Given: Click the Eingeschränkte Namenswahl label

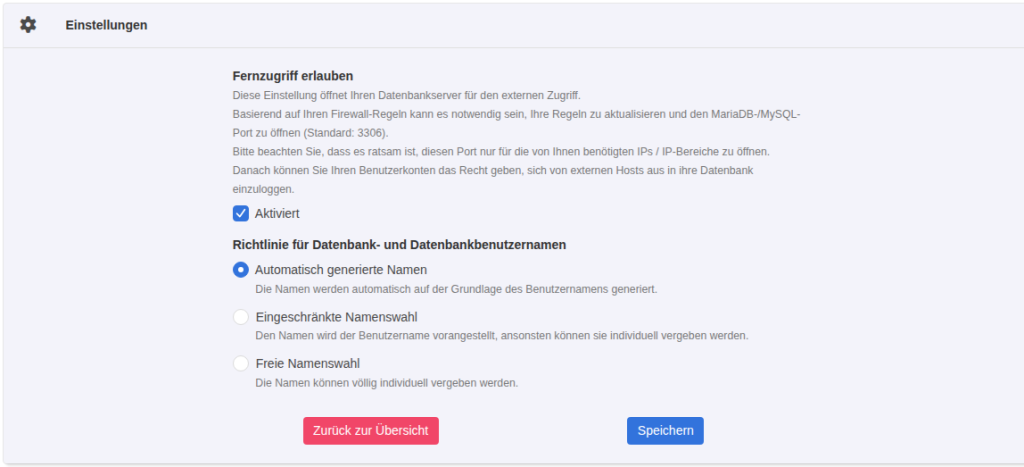Looking at the screenshot, I should click(x=336, y=317).
